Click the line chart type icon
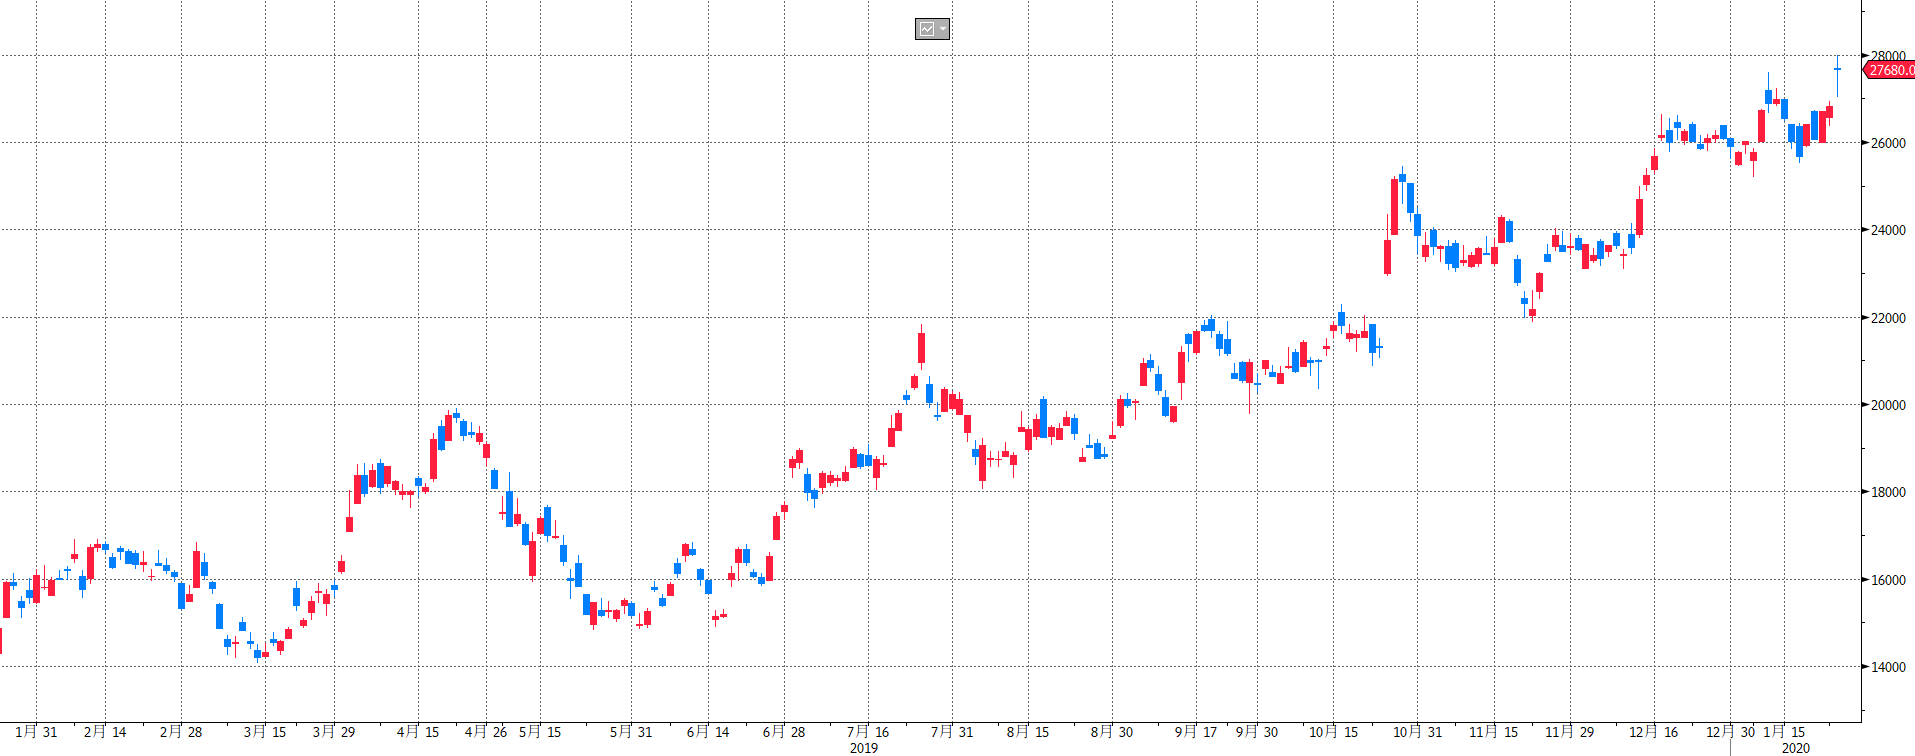Viewport: 1915px width, 756px height. click(x=927, y=29)
